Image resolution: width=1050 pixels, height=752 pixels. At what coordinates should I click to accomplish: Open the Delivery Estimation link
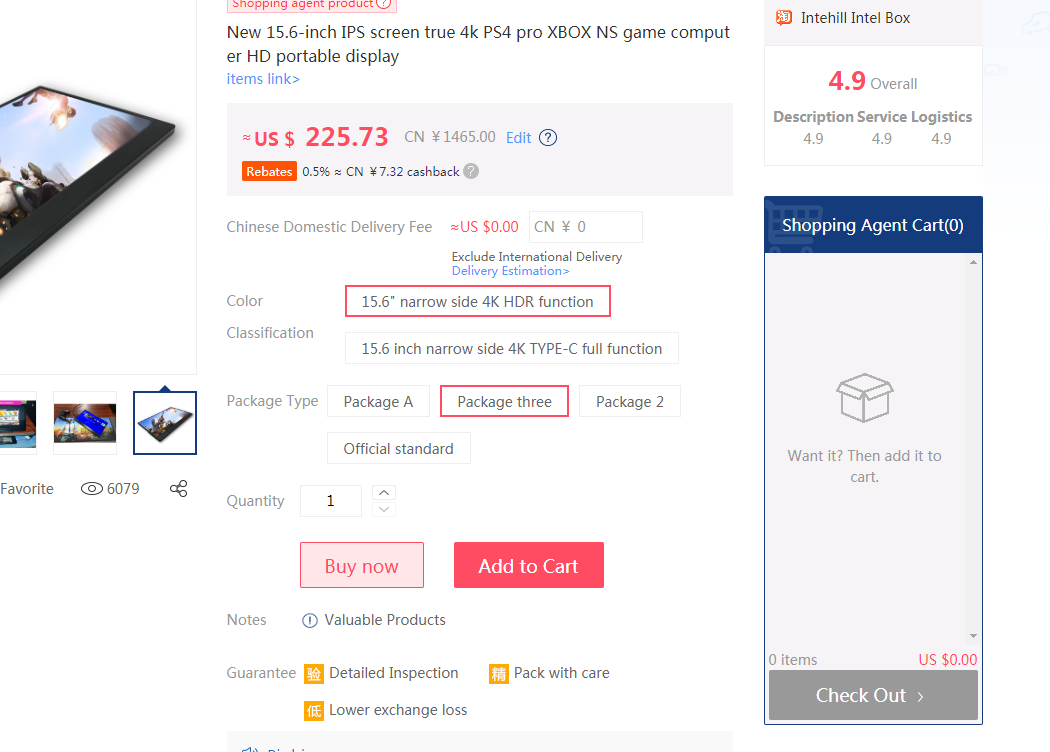click(x=510, y=271)
